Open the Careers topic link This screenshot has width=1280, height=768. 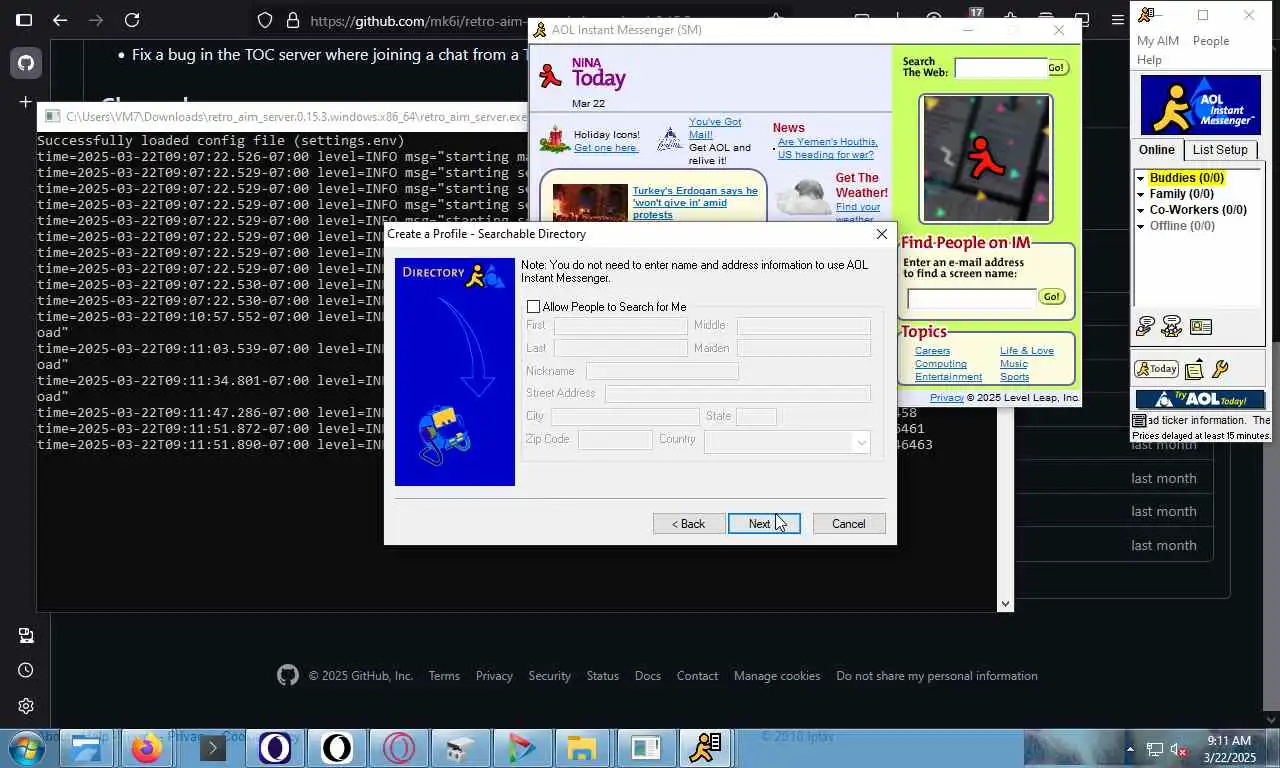click(932, 351)
